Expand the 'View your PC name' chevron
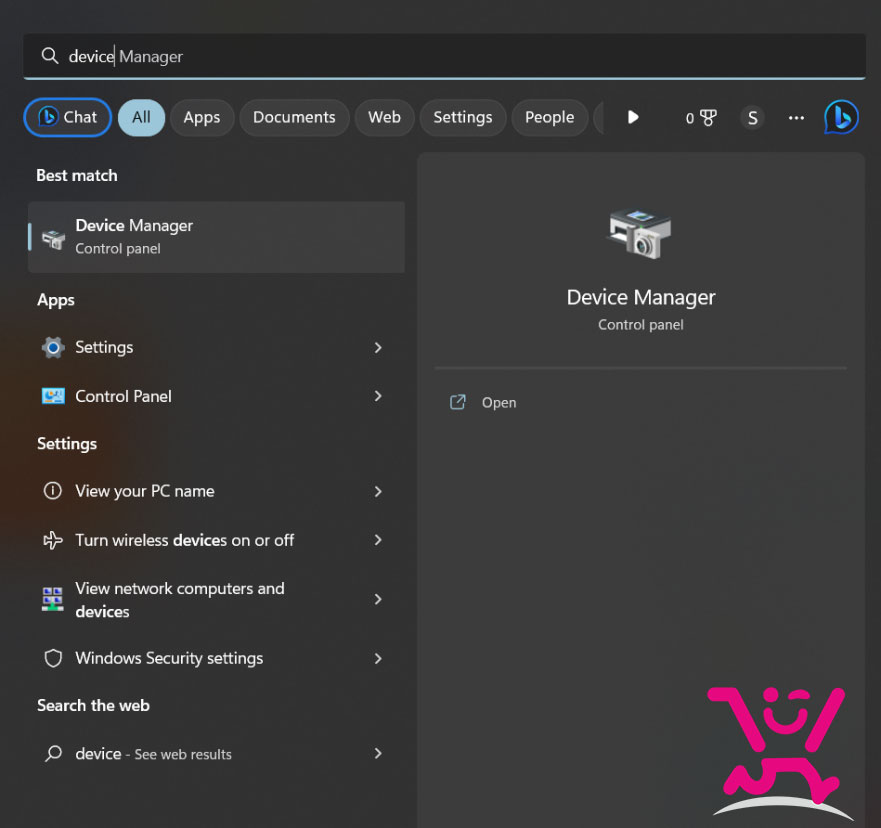Screen dimensions: 881x828 point(378,492)
